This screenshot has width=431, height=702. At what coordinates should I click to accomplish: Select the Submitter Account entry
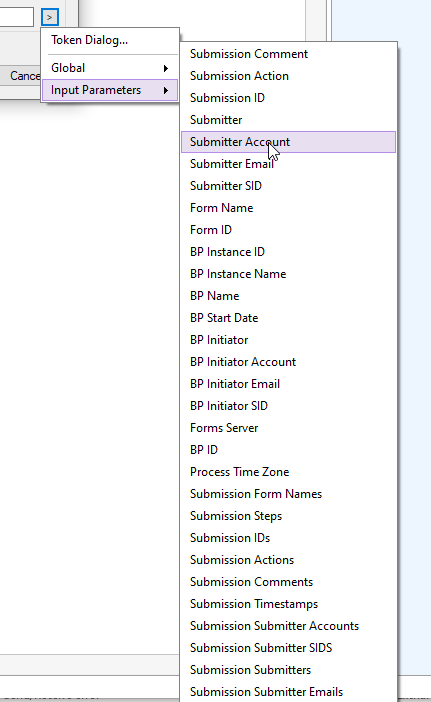point(289,142)
